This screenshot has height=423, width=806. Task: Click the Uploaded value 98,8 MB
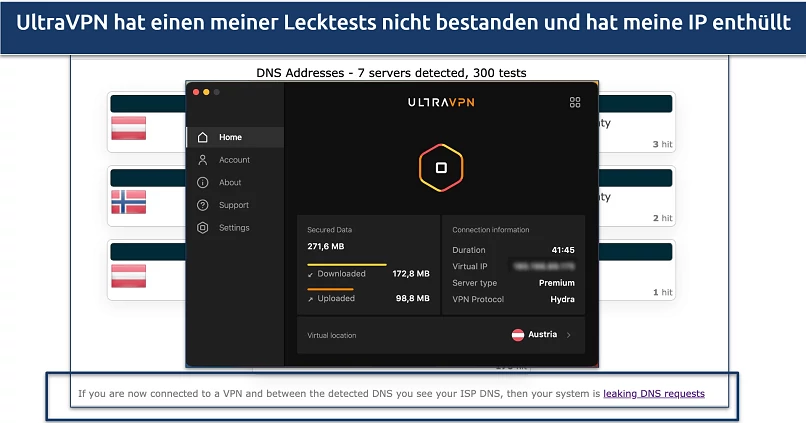pyautogui.click(x=412, y=298)
